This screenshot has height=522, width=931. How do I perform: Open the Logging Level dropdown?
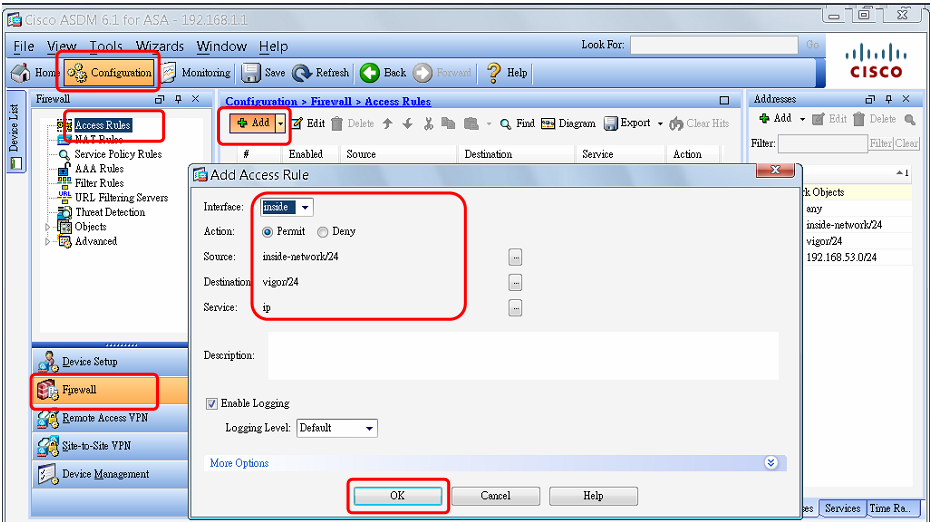point(337,428)
